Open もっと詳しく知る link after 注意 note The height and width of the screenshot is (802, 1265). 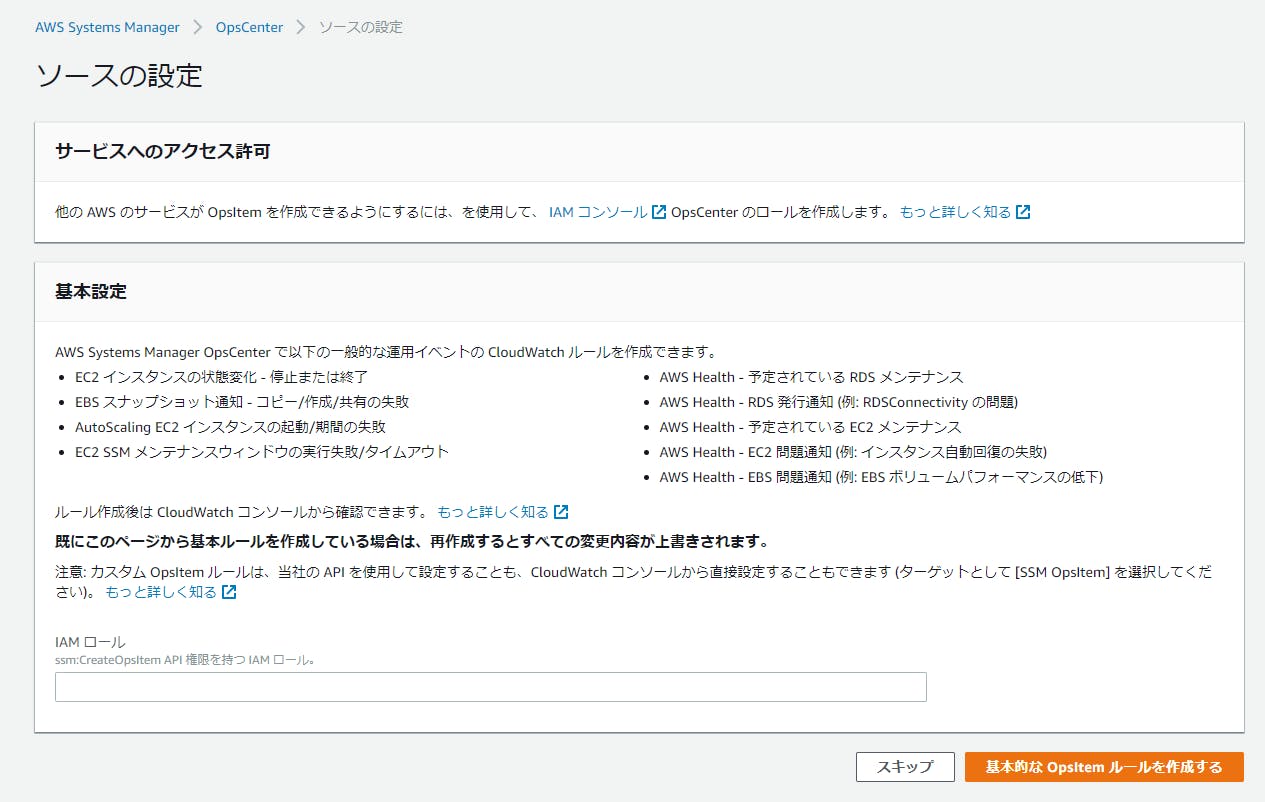(161, 592)
